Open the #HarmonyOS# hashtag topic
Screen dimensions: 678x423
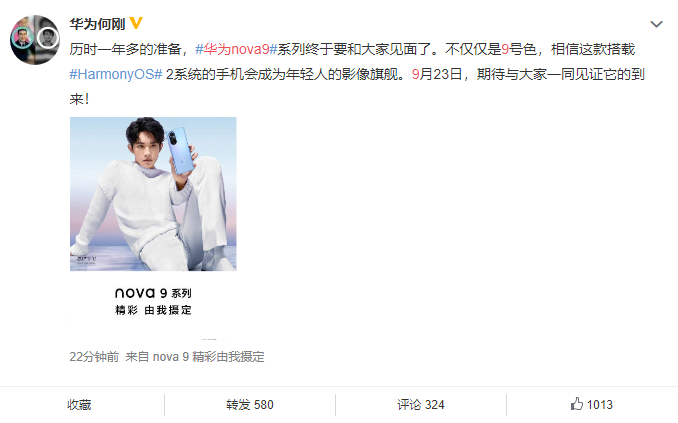coord(115,74)
